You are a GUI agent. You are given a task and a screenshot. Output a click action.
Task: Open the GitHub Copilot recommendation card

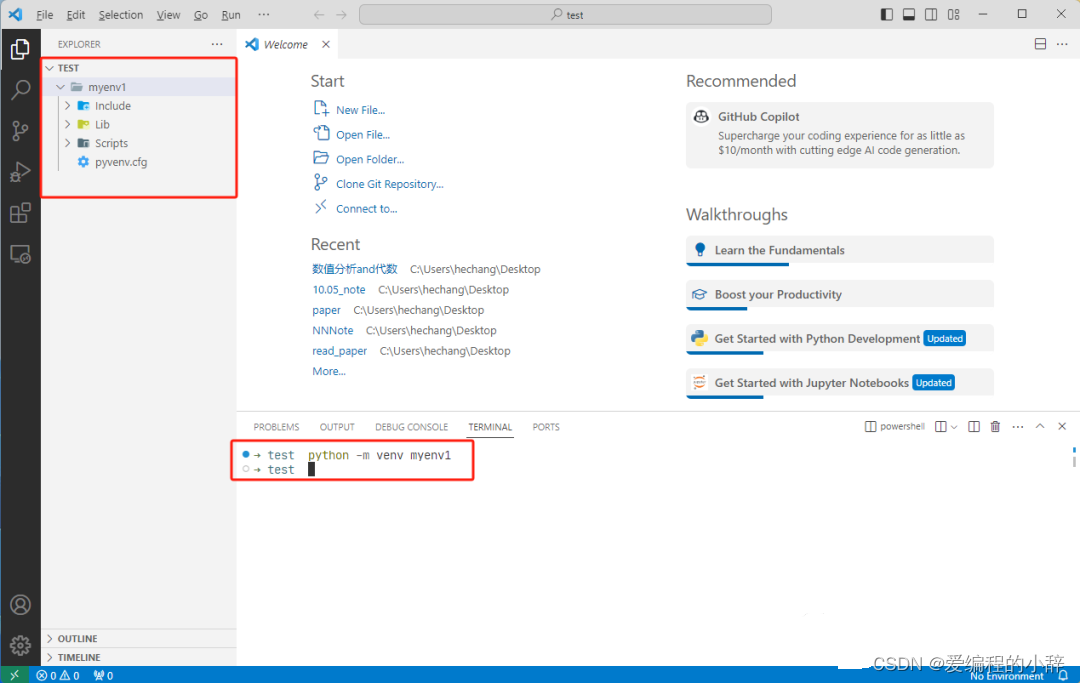coord(840,135)
